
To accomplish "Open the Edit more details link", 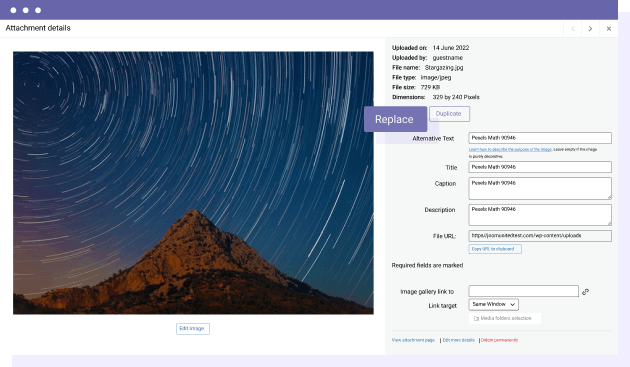I will click(458, 340).
